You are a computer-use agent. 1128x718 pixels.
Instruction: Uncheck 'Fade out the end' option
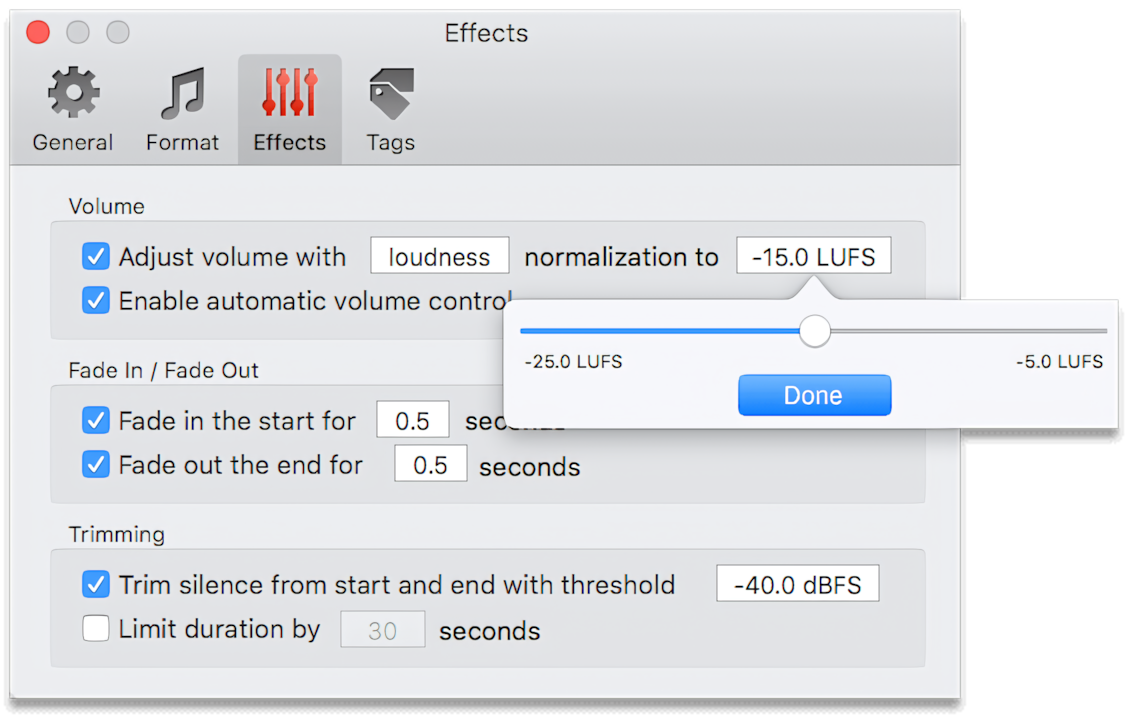95,465
